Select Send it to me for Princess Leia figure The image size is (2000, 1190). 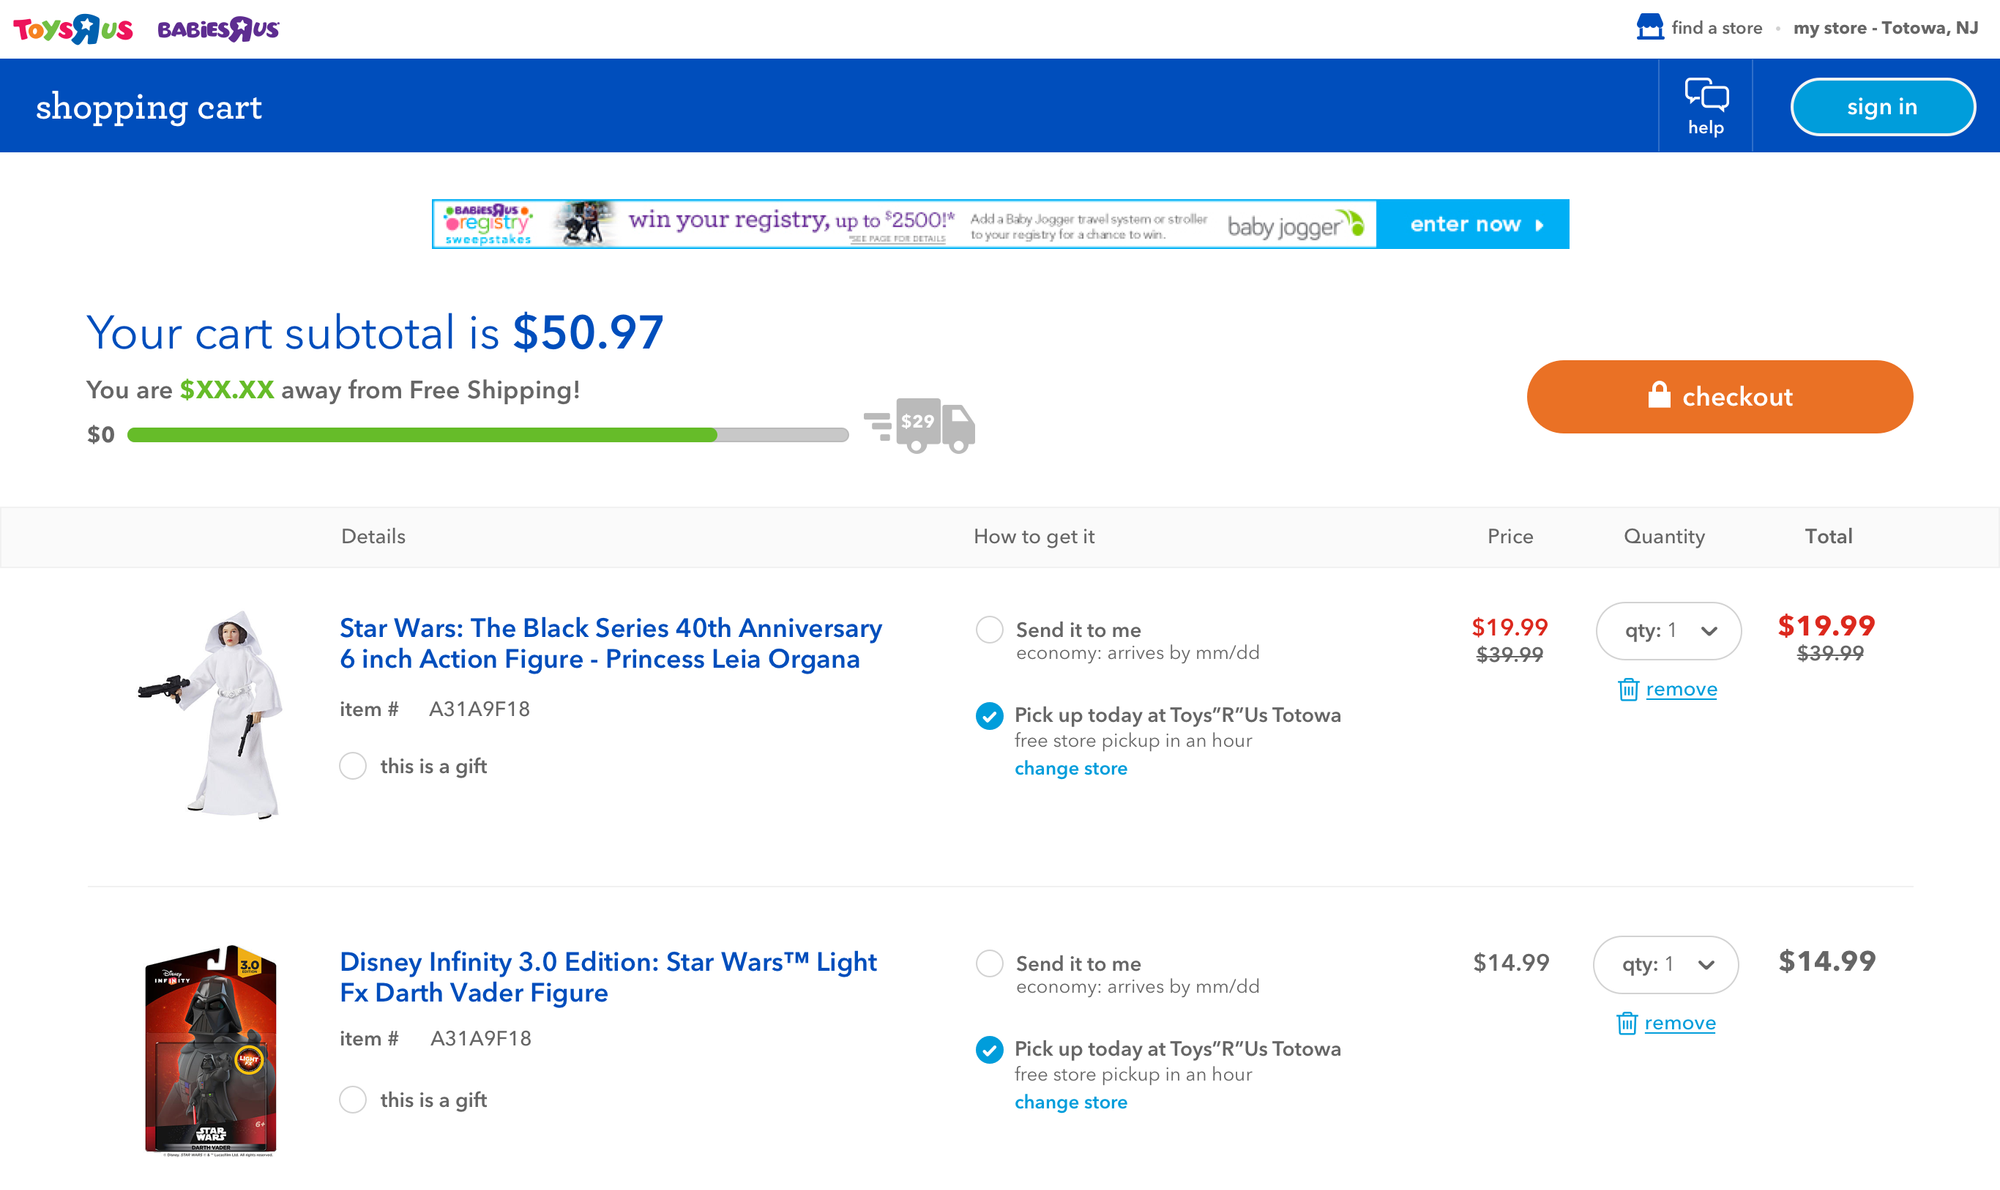(x=989, y=629)
